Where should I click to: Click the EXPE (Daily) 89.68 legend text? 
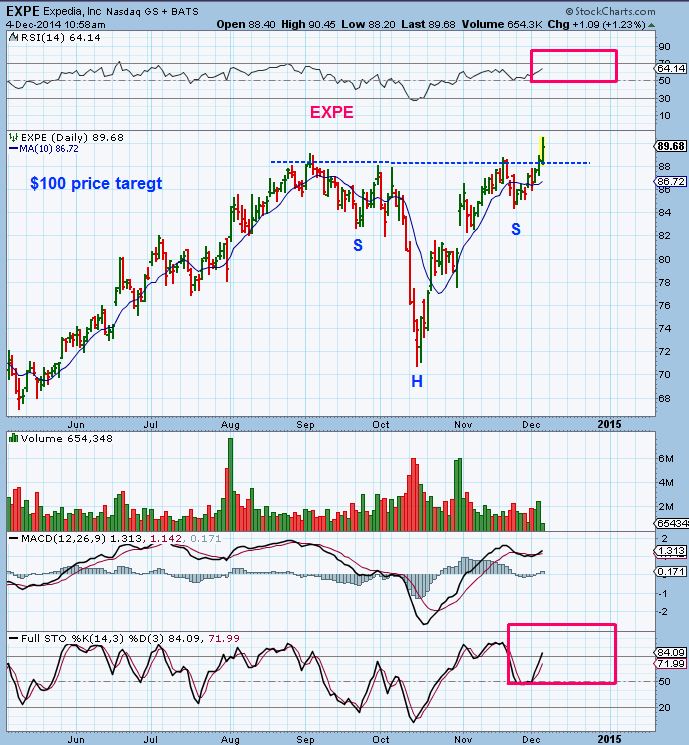(72, 138)
